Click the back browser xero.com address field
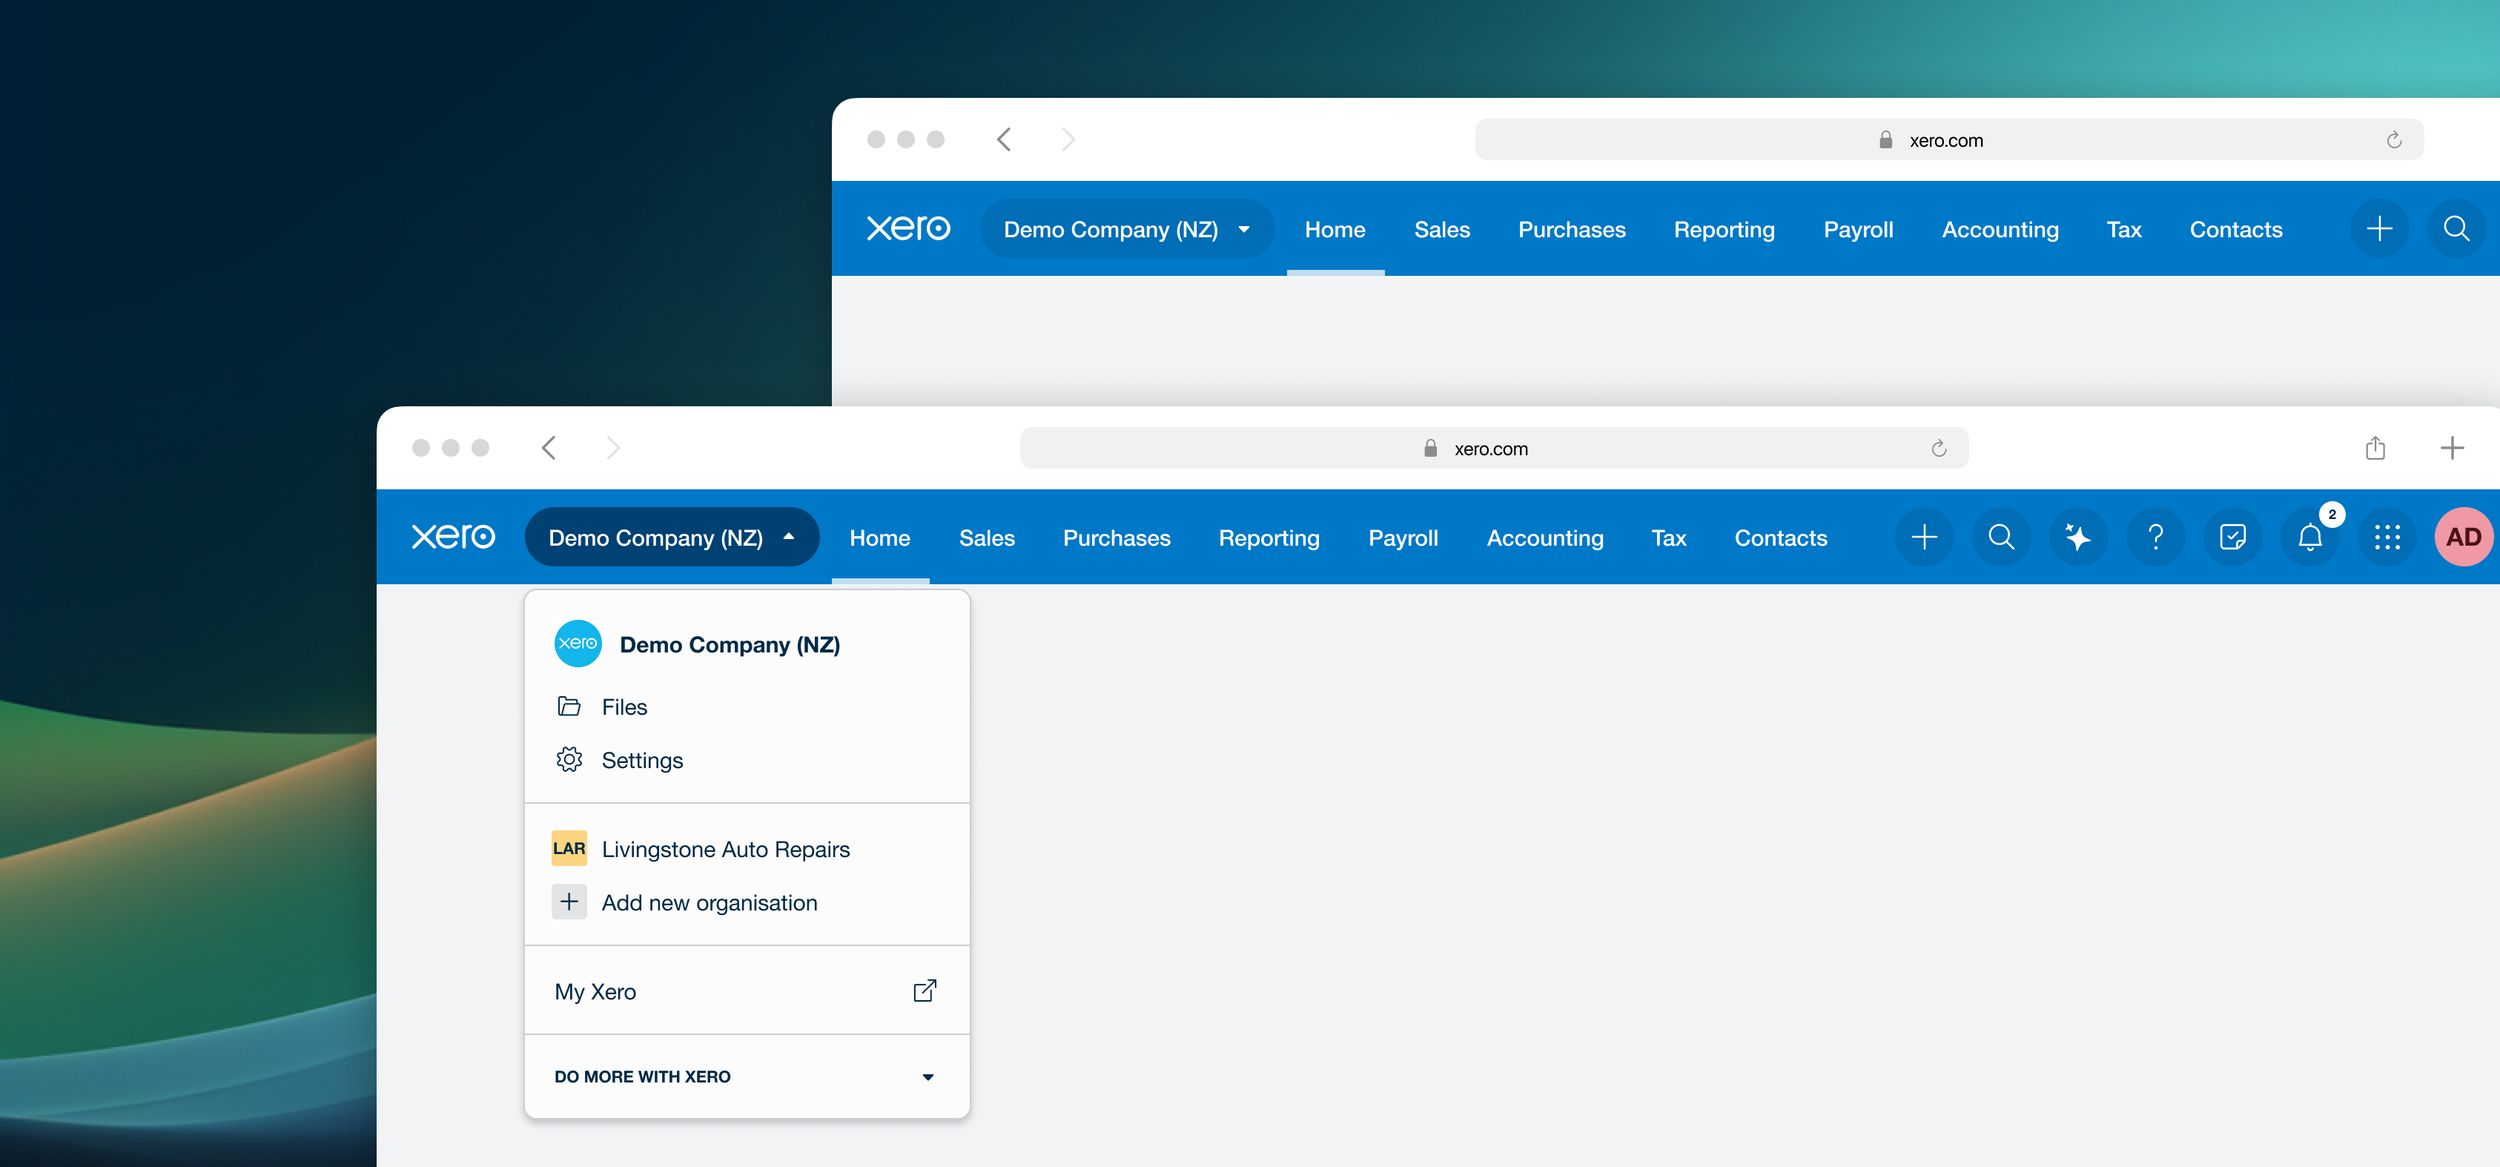This screenshot has width=2500, height=1167. coord(1948,140)
